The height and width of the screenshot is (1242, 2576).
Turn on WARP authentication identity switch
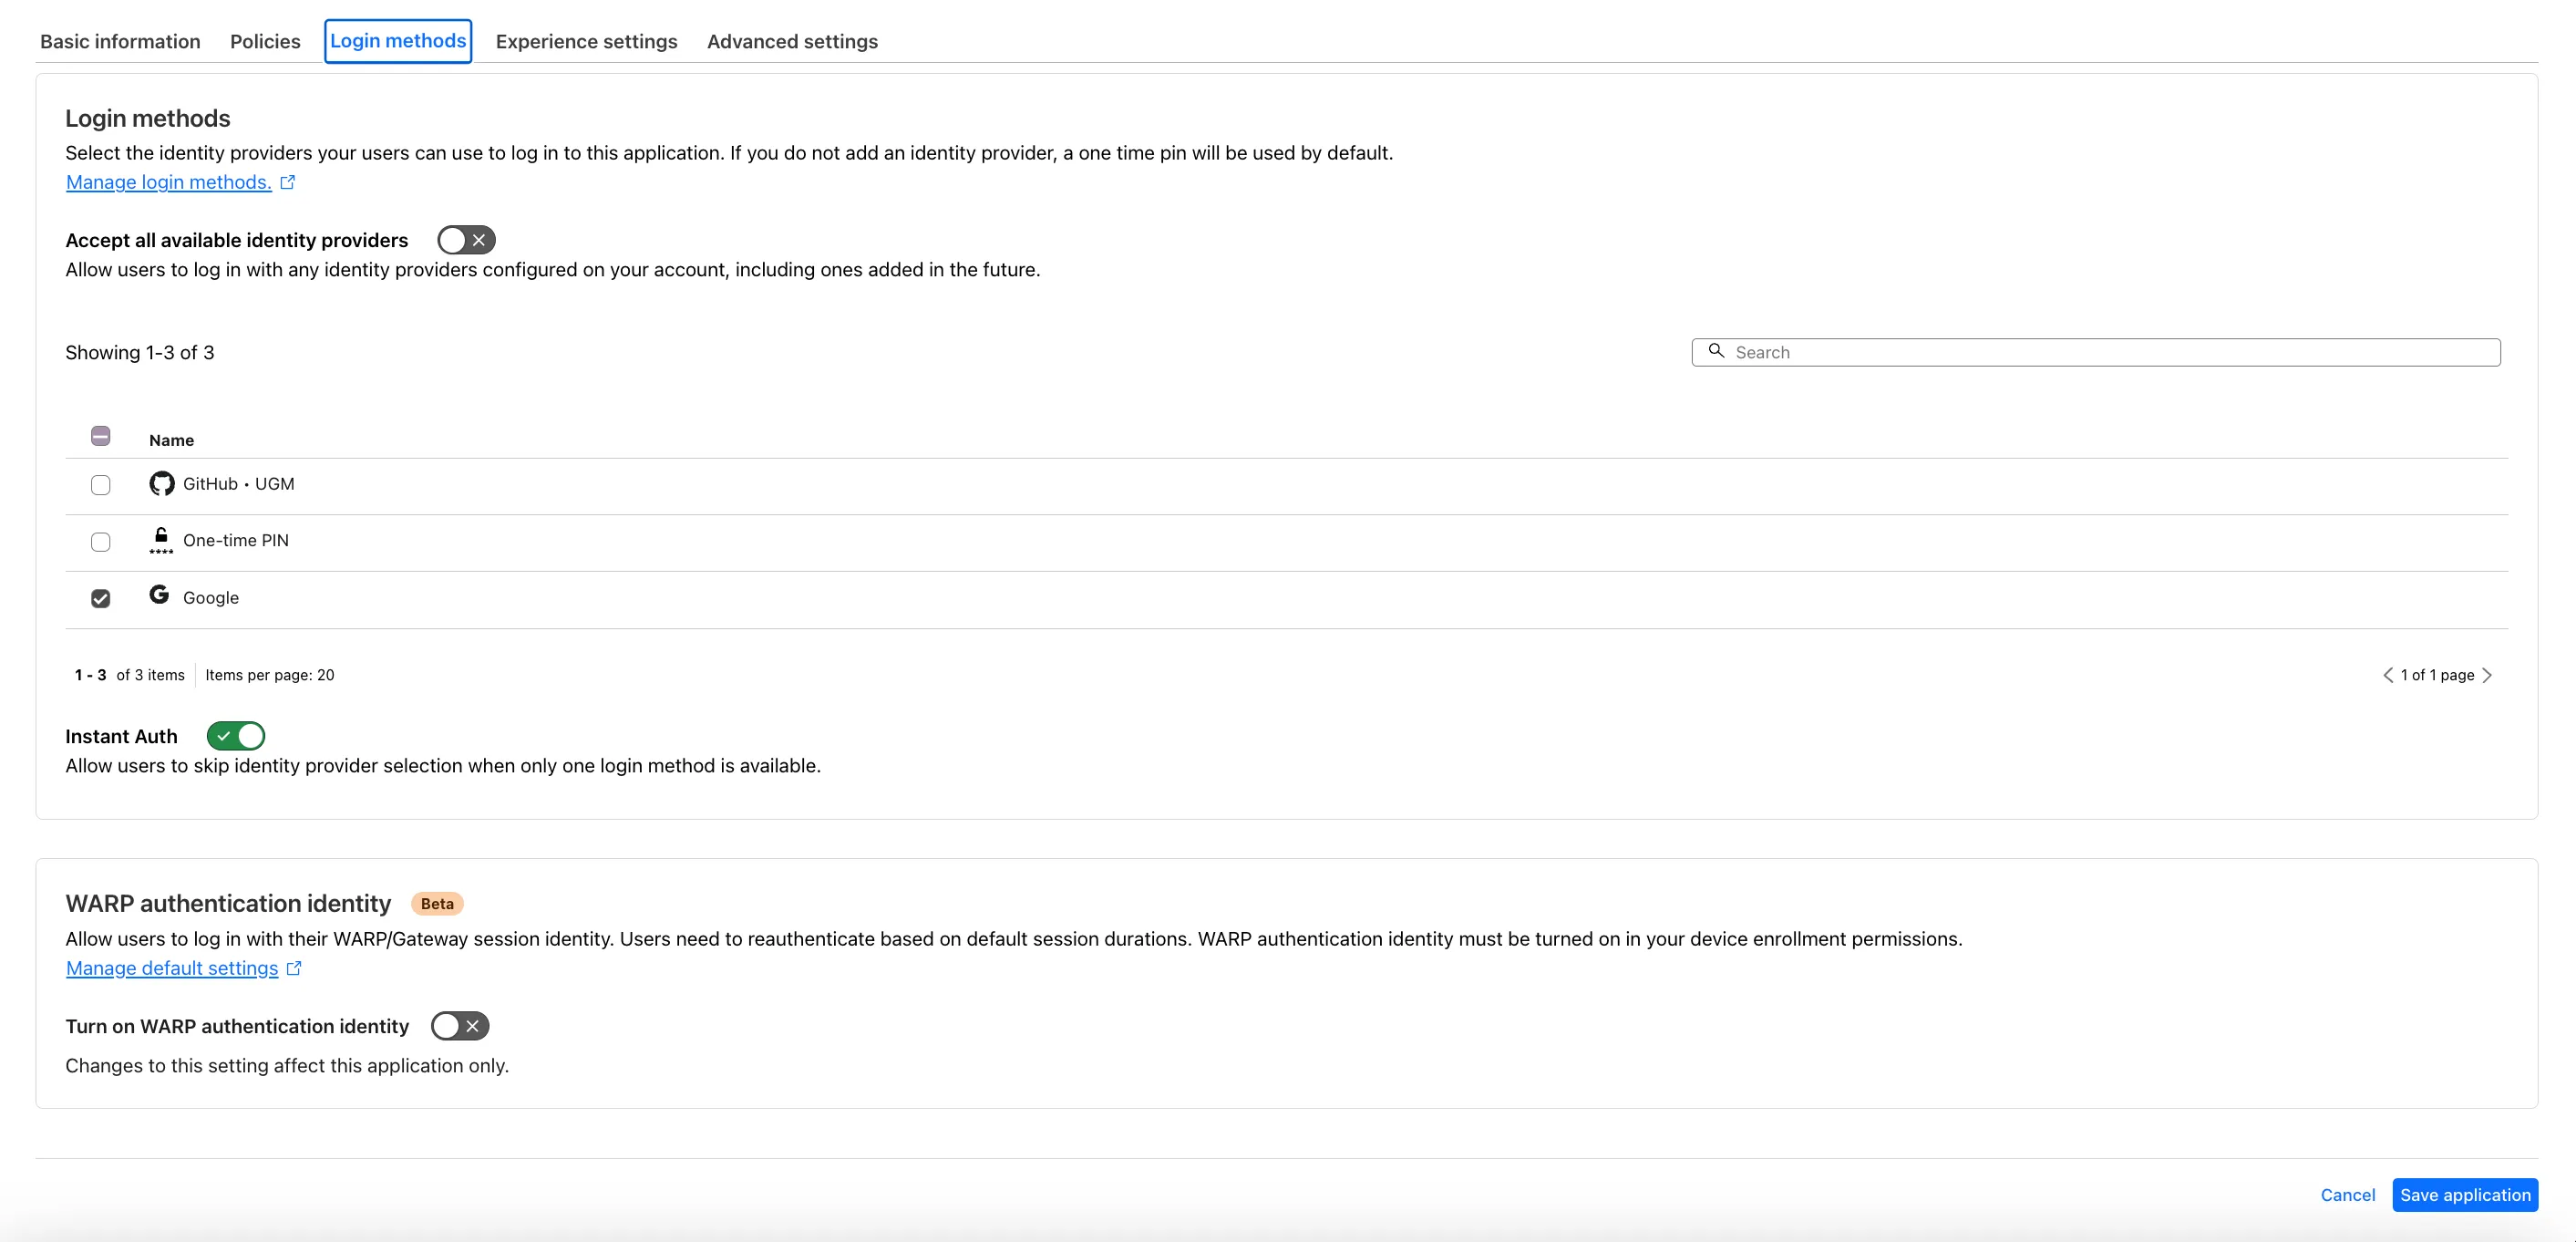tap(460, 1026)
